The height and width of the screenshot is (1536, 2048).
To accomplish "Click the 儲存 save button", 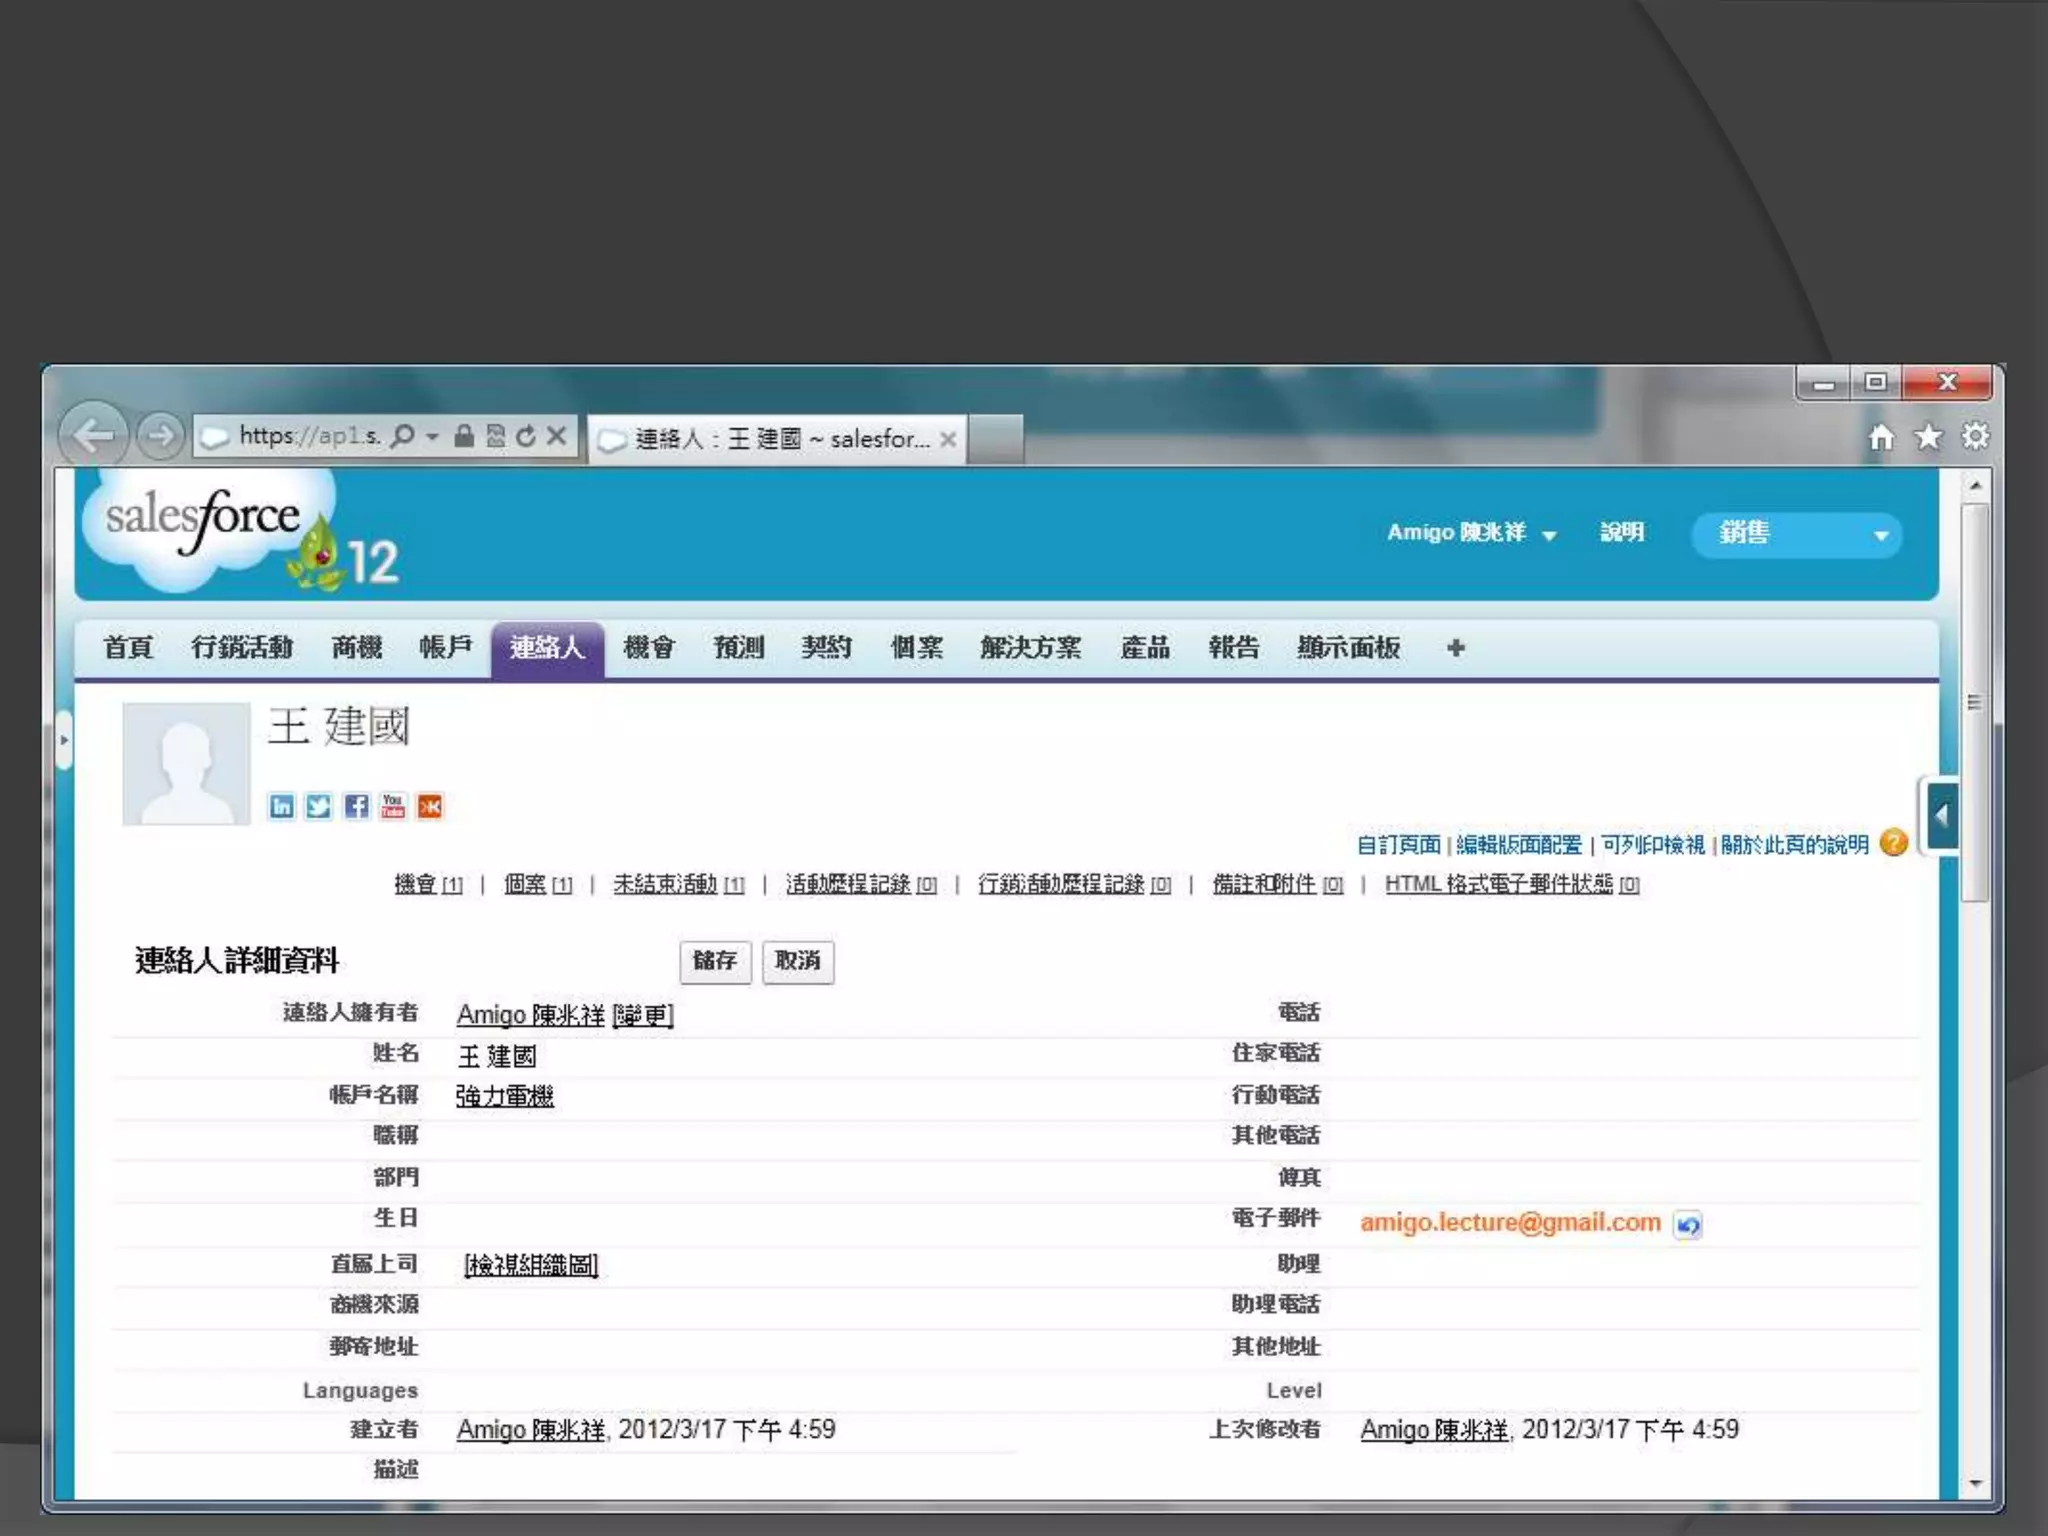I will pyautogui.click(x=714, y=961).
